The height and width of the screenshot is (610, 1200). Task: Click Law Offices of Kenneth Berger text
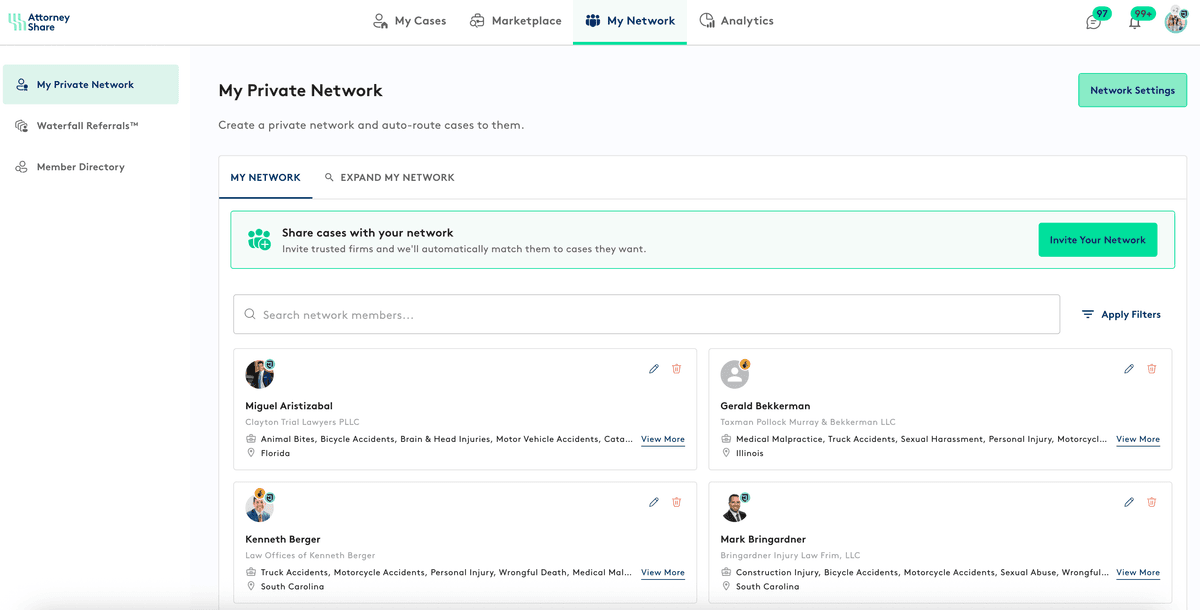pyautogui.click(x=308, y=555)
